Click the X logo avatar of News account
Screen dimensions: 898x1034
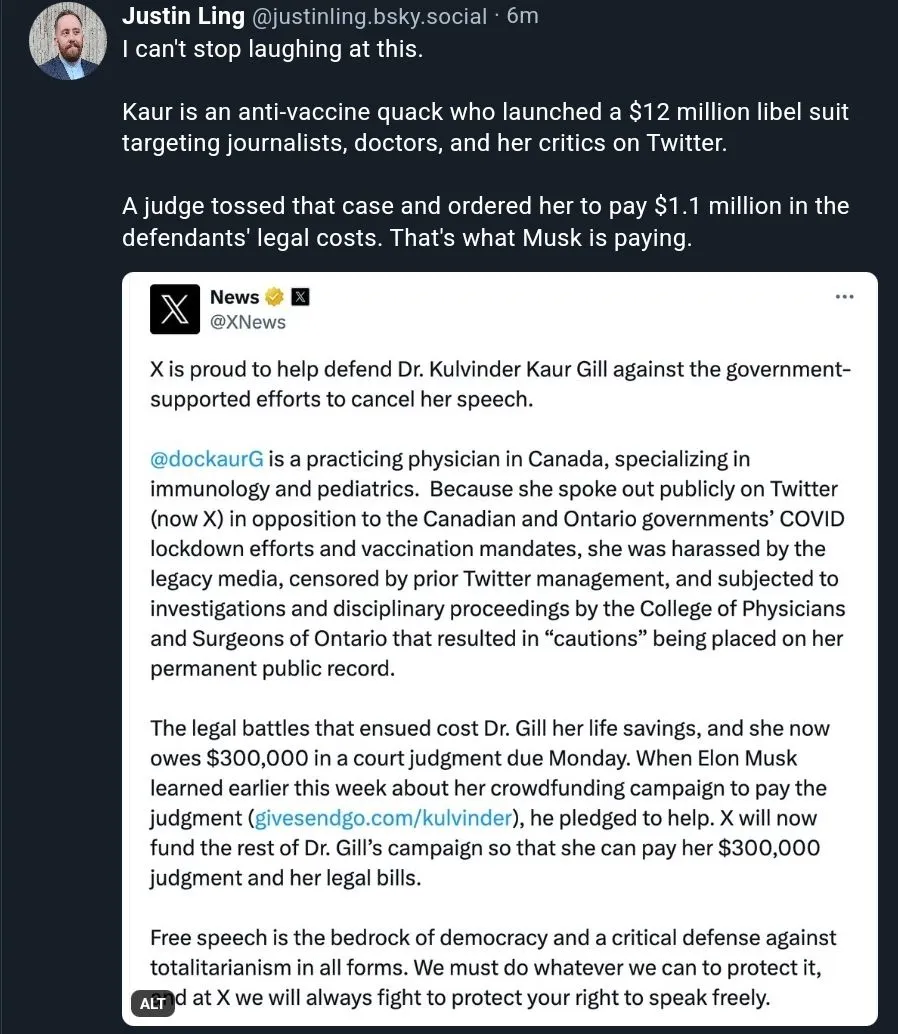coord(175,309)
